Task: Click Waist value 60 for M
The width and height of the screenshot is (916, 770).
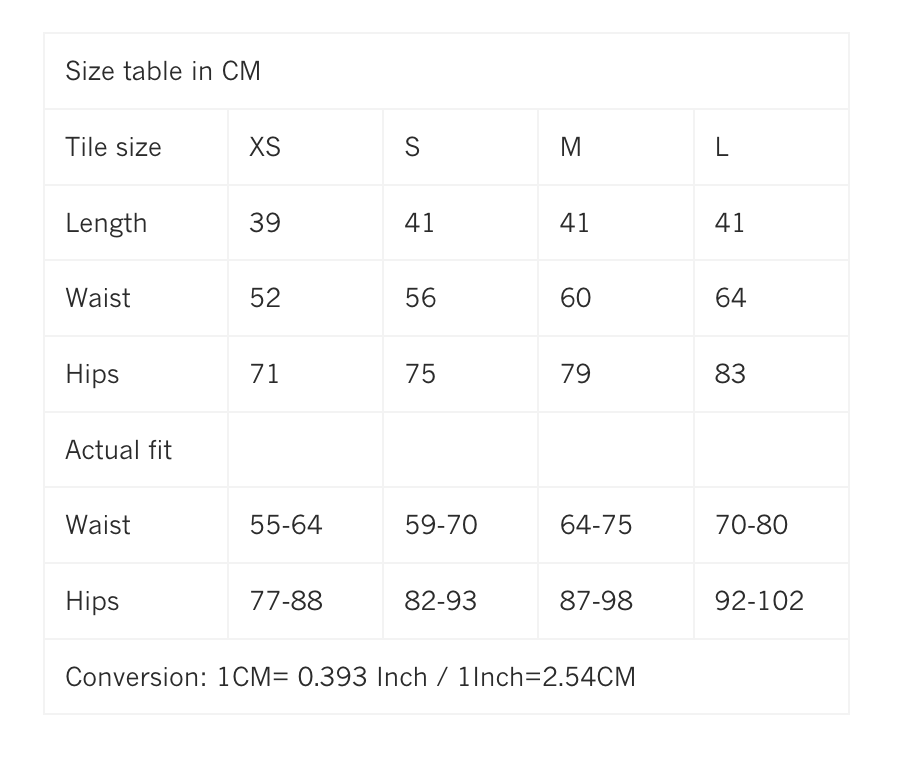Action: point(576,298)
